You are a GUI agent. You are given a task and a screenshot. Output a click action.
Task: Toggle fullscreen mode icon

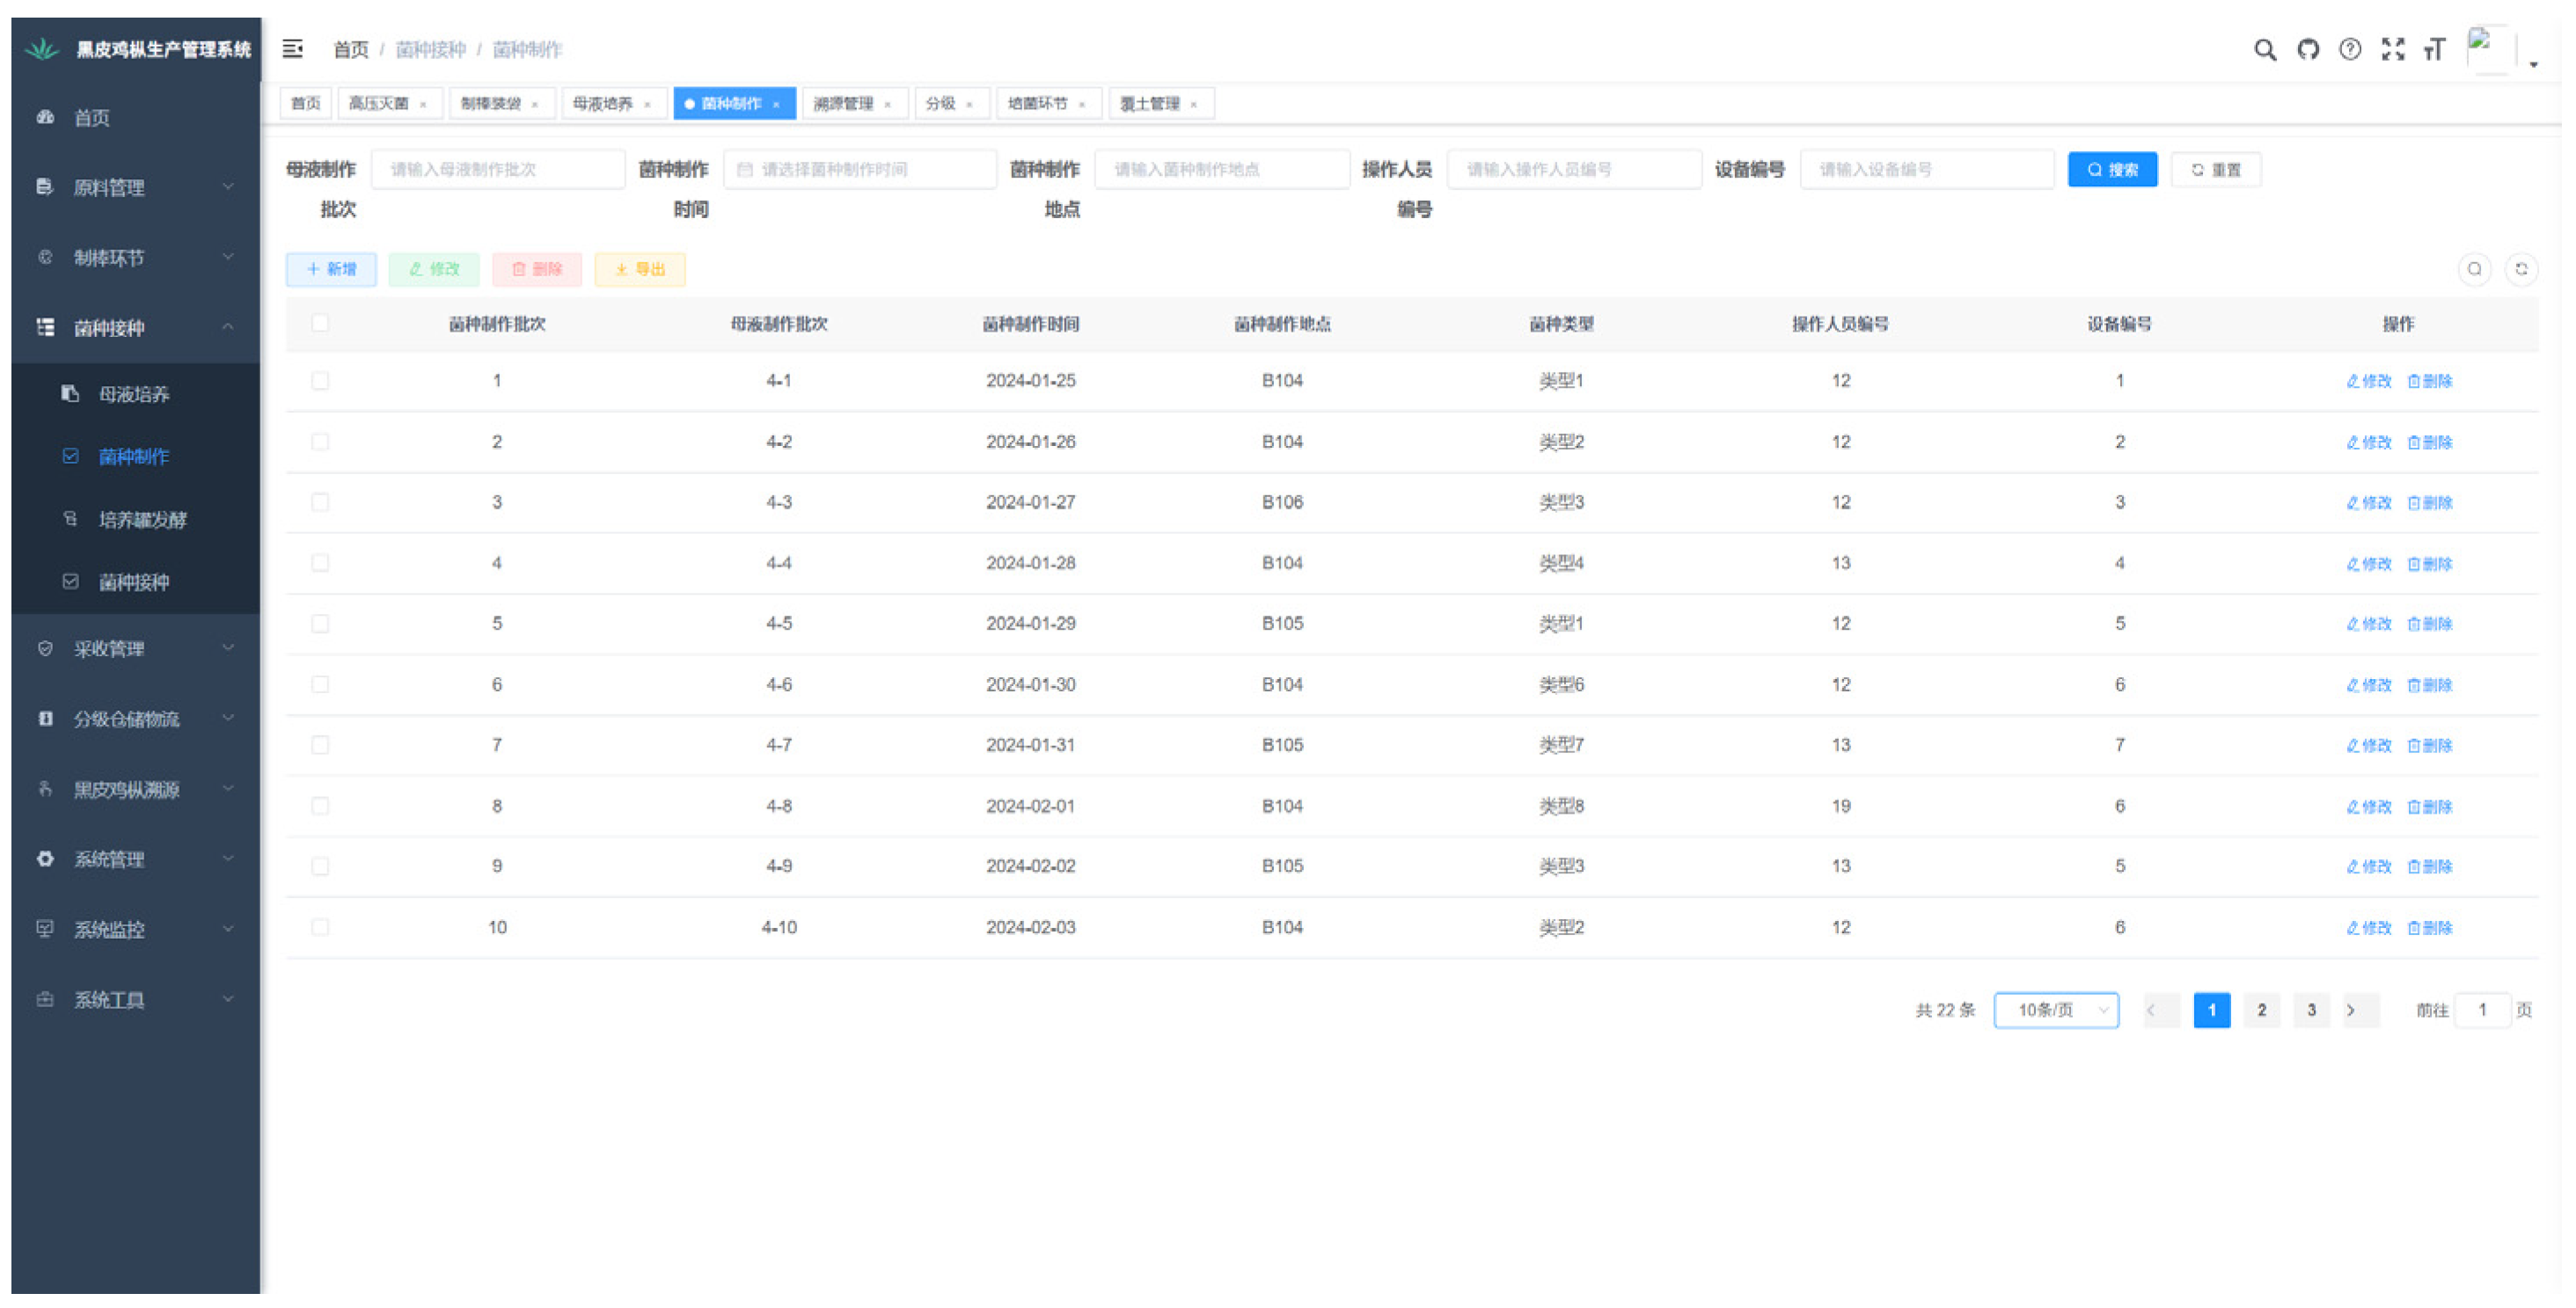pos(2392,50)
